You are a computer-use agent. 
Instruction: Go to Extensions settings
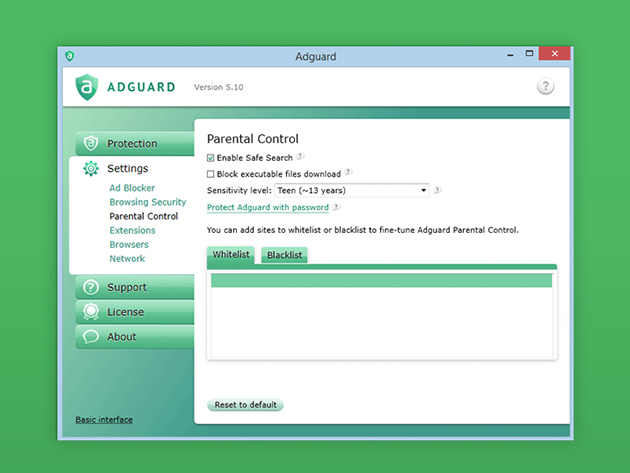[133, 230]
